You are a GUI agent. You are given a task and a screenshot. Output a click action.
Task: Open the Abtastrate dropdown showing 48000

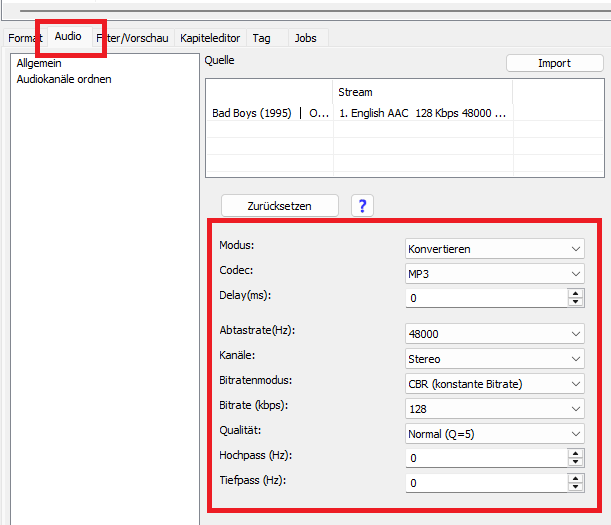pyautogui.click(x=494, y=334)
